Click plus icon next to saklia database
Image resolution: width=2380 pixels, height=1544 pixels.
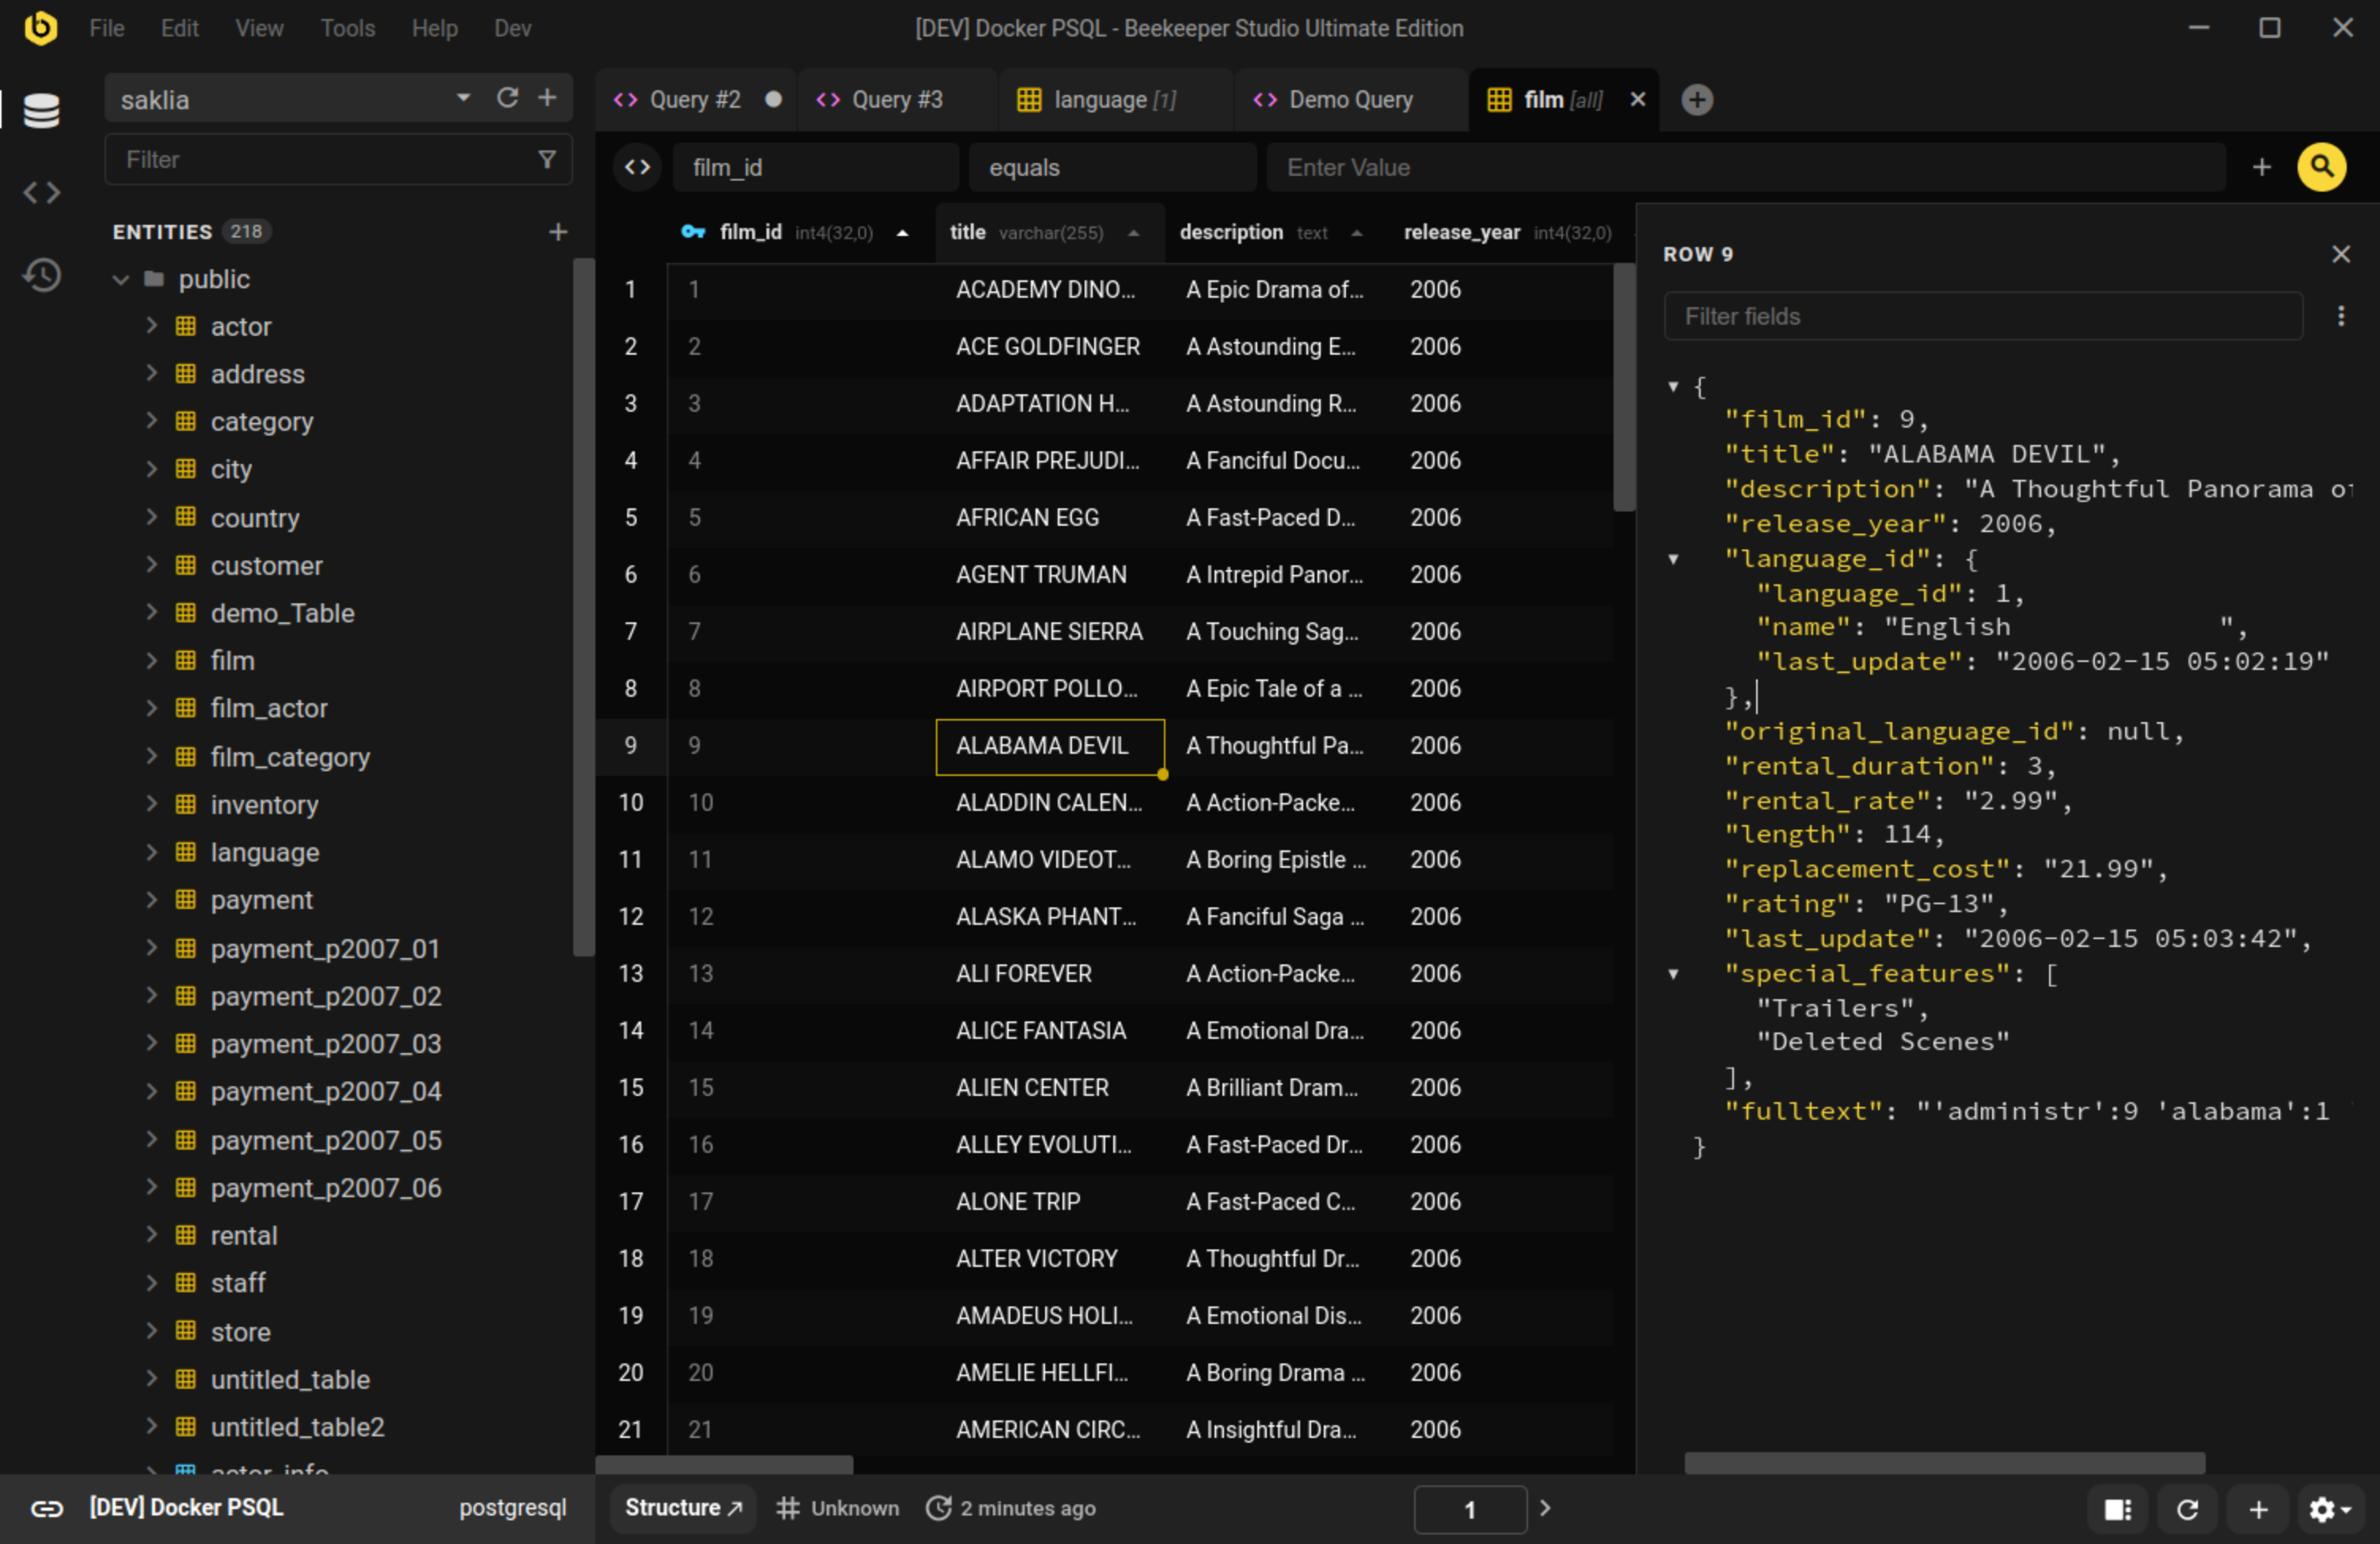[x=547, y=98]
